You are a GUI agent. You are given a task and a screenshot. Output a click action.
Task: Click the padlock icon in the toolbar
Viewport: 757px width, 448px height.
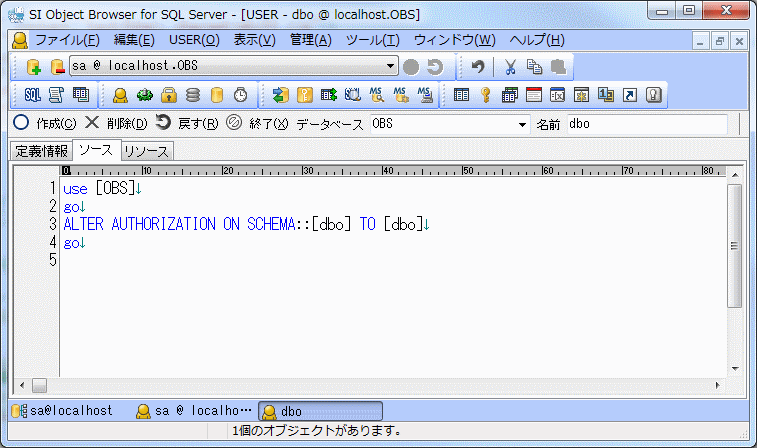pos(169,95)
